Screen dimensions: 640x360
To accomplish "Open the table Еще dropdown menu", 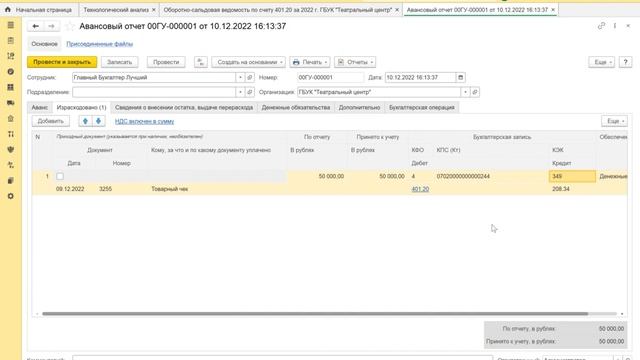I will click(x=614, y=121).
